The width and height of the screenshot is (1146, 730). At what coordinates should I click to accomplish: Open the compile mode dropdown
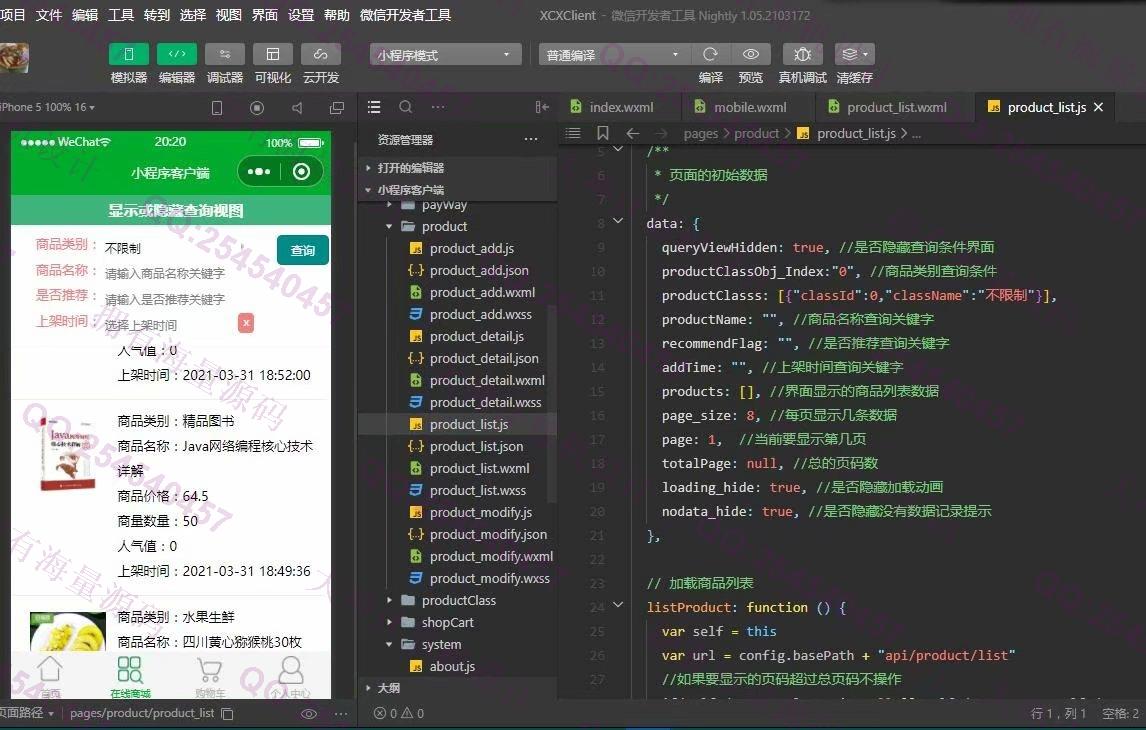612,55
